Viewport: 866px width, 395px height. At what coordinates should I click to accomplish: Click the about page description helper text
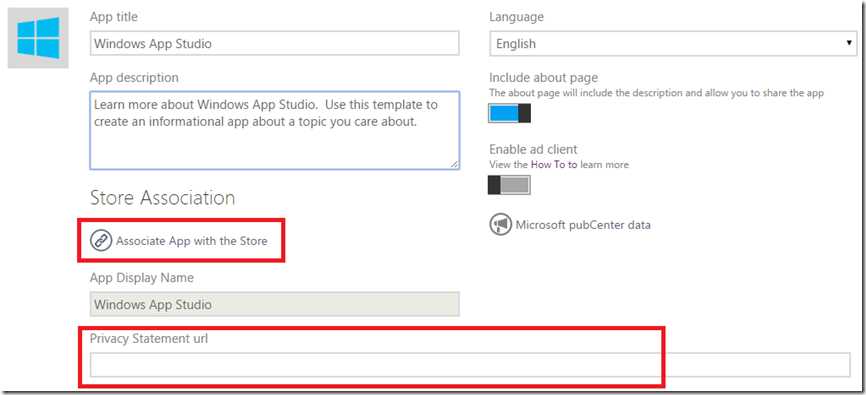[657, 93]
